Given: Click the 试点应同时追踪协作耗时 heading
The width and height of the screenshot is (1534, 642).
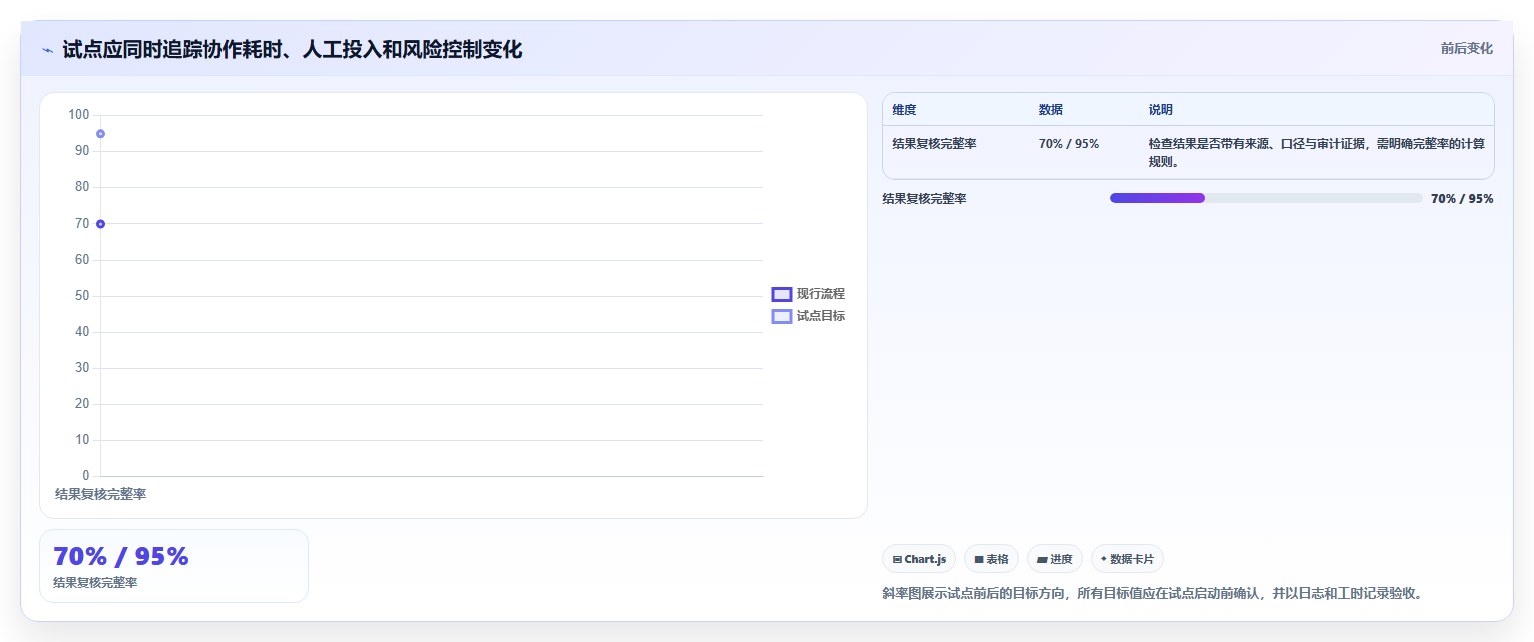Looking at the screenshot, I should click(292, 49).
